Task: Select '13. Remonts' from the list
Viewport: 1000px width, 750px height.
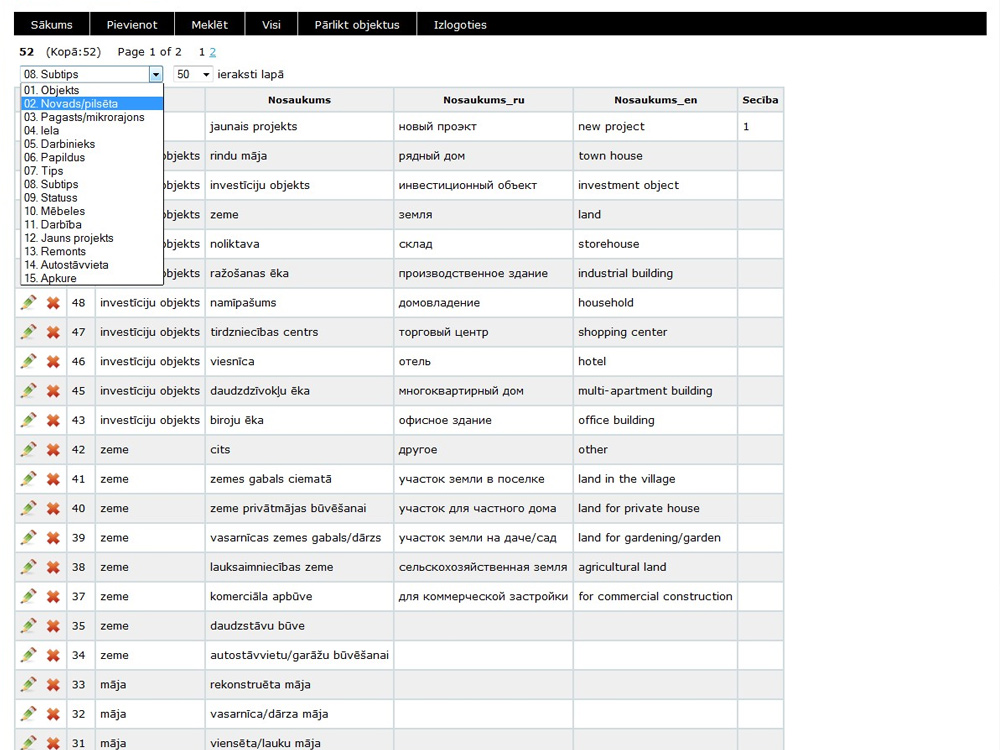Action: tap(92, 251)
